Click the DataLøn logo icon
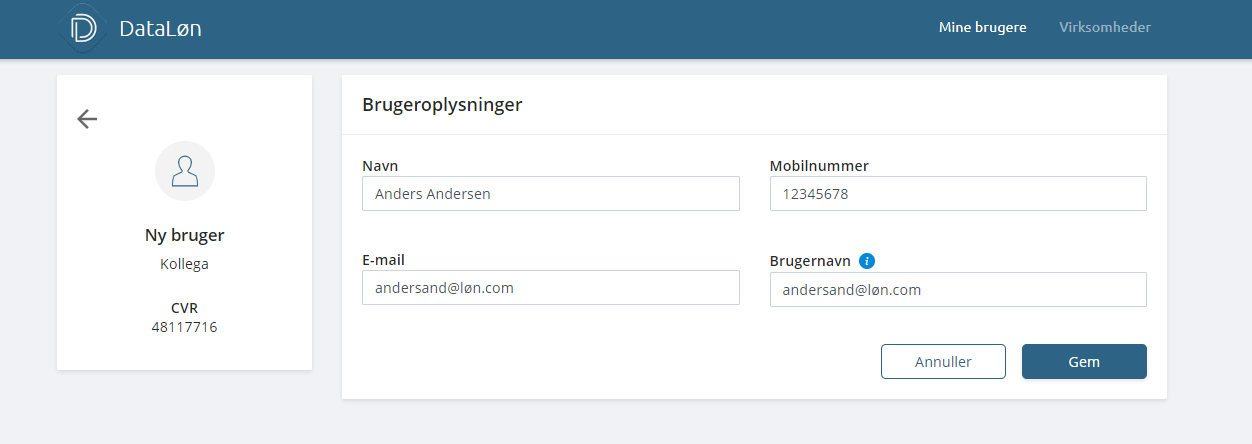The width and height of the screenshot is (1252, 444). point(84,28)
